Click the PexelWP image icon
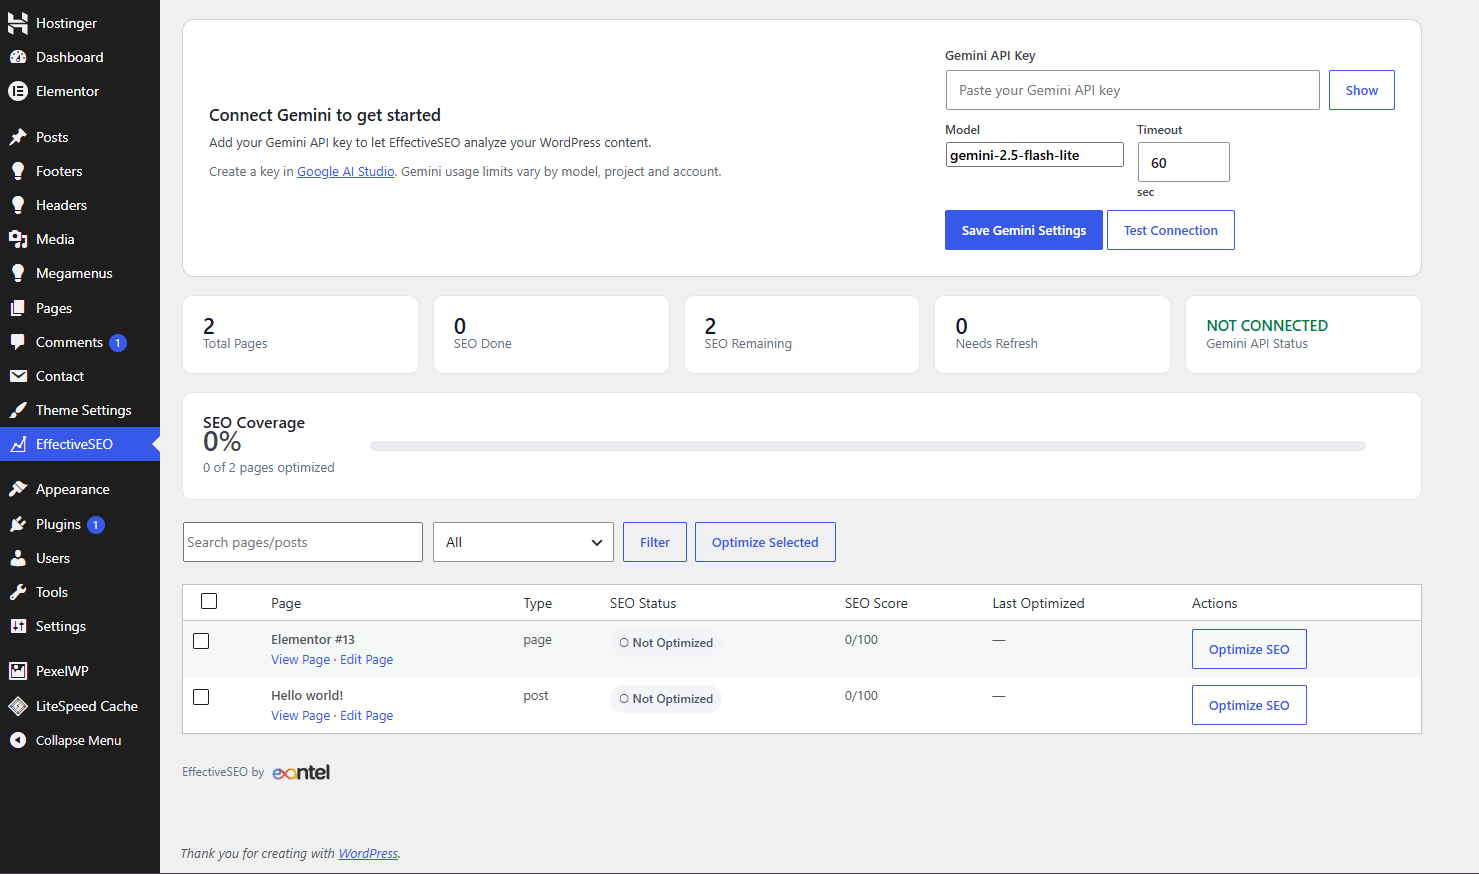 coord(18,671)
